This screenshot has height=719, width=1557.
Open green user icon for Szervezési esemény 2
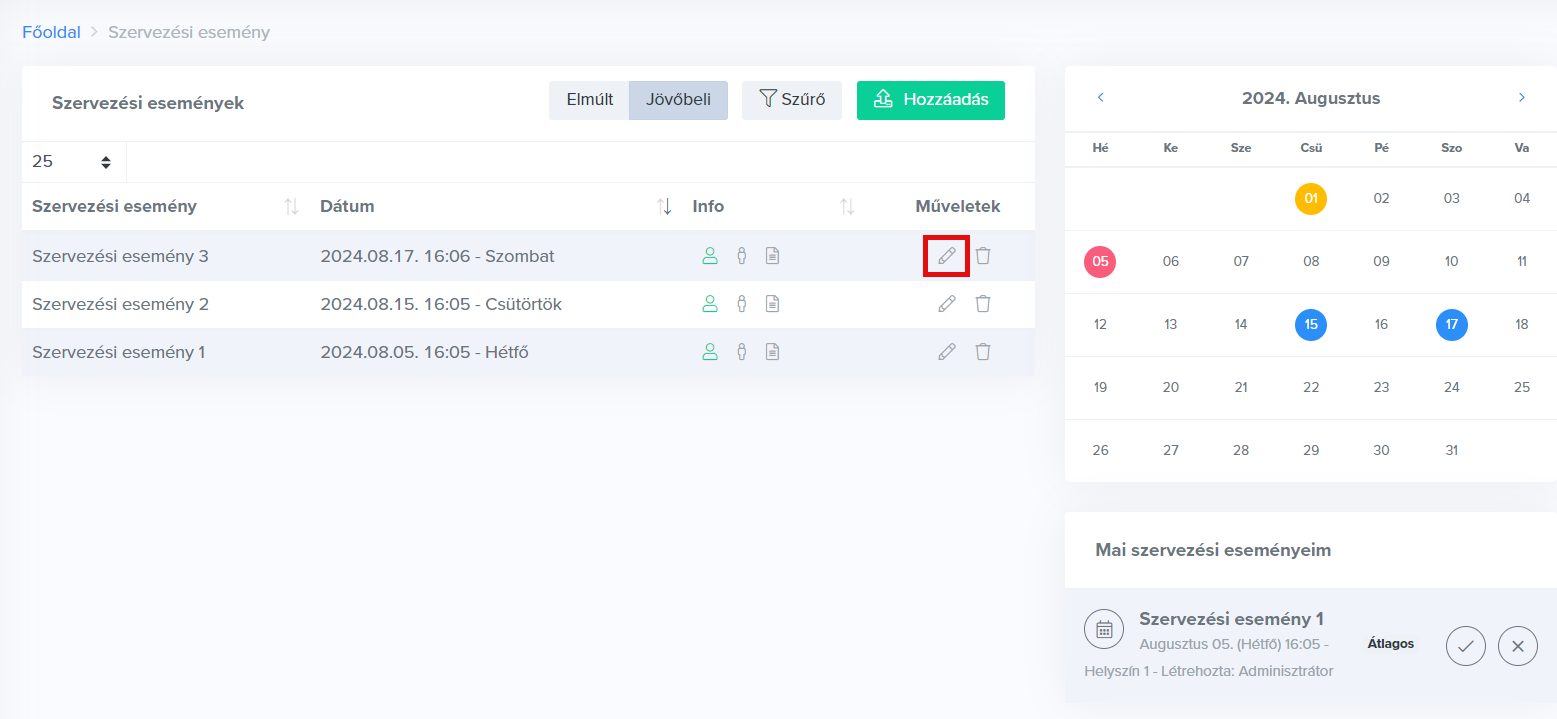click(x=710, y=304)
